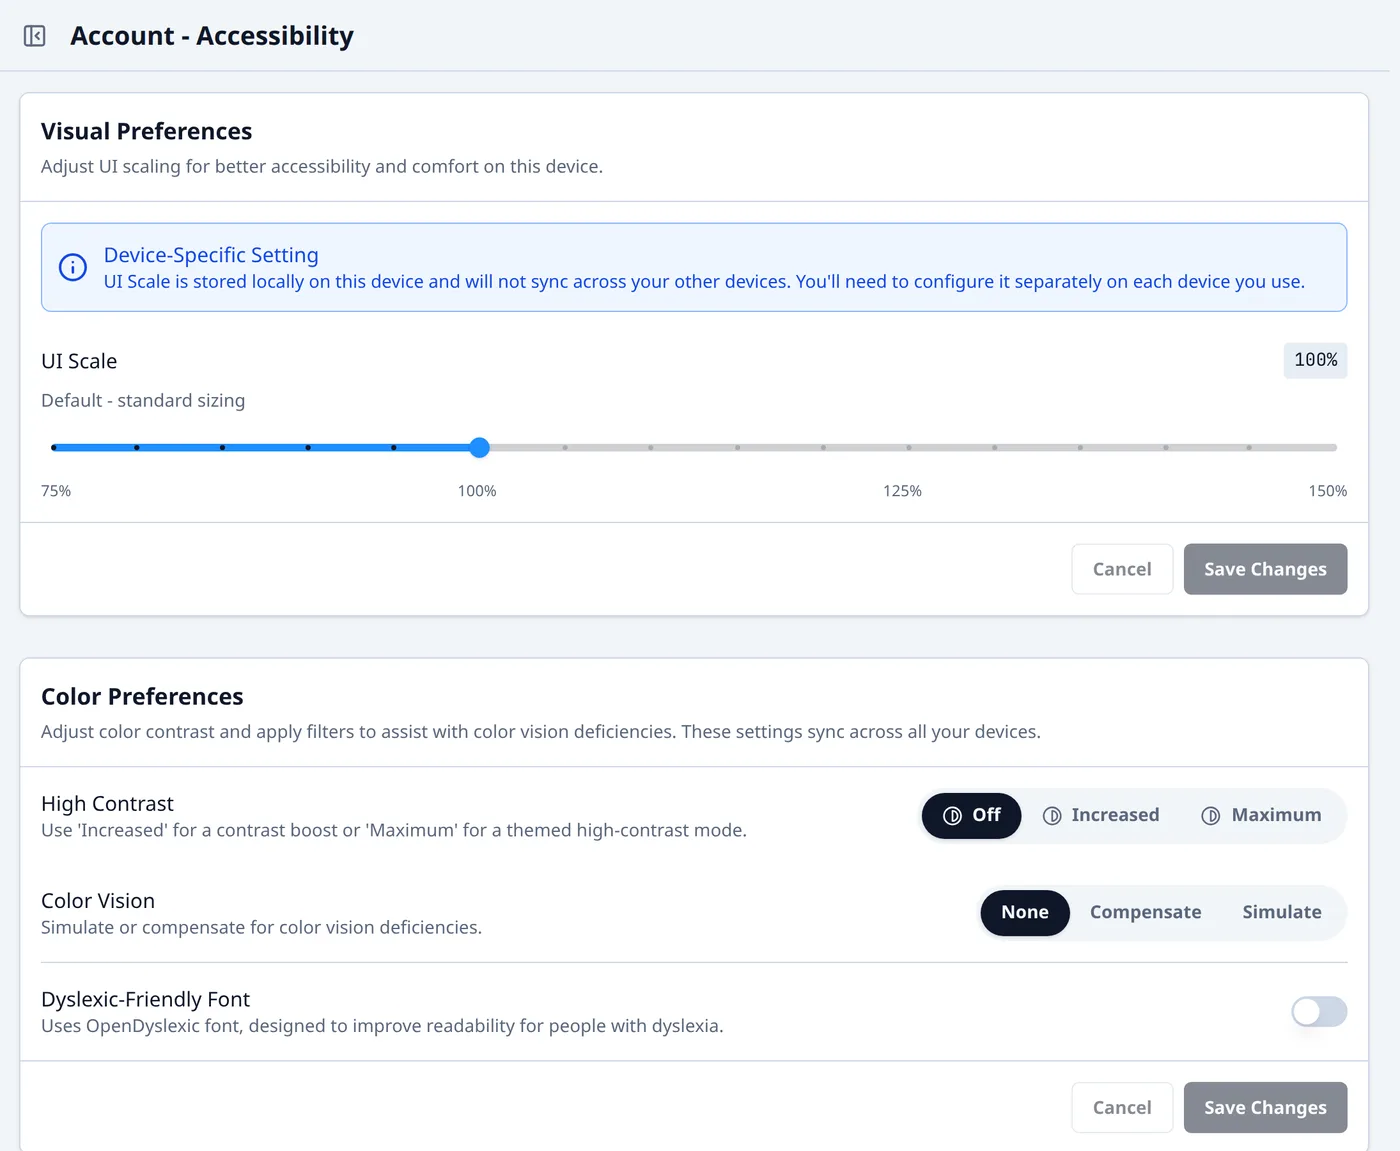Click the Color Vision label
Image resolution: width=1400 pixels, height=1151 pixels.
pos(98,901)
